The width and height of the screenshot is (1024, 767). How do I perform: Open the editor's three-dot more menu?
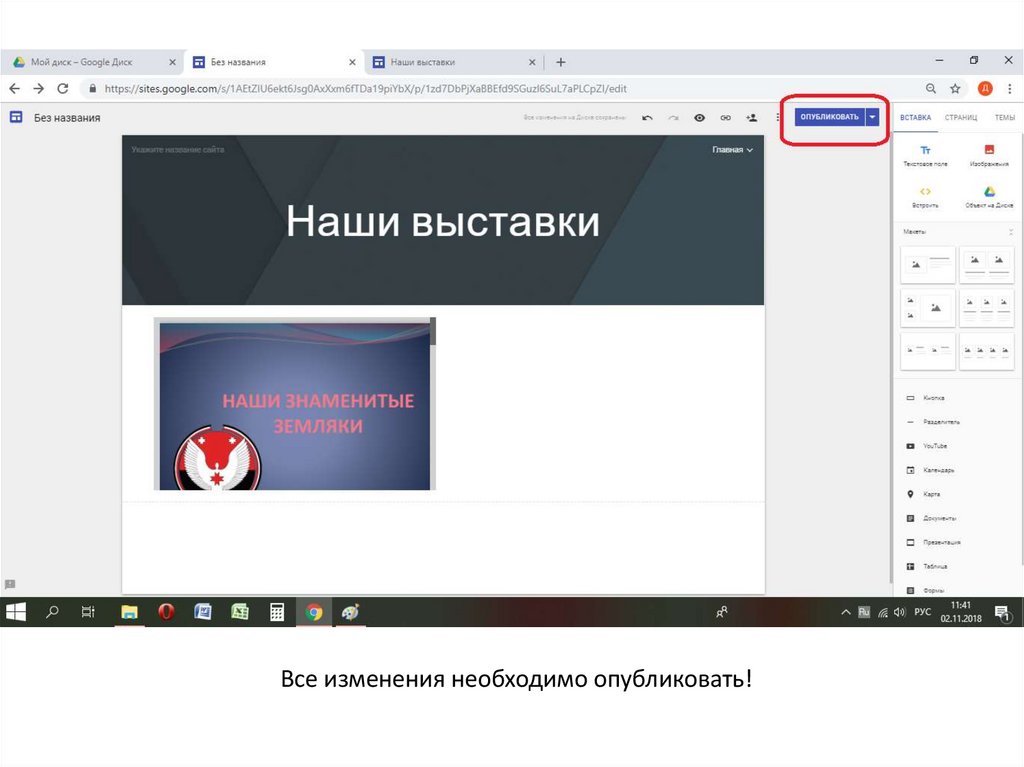coord(777,118)
